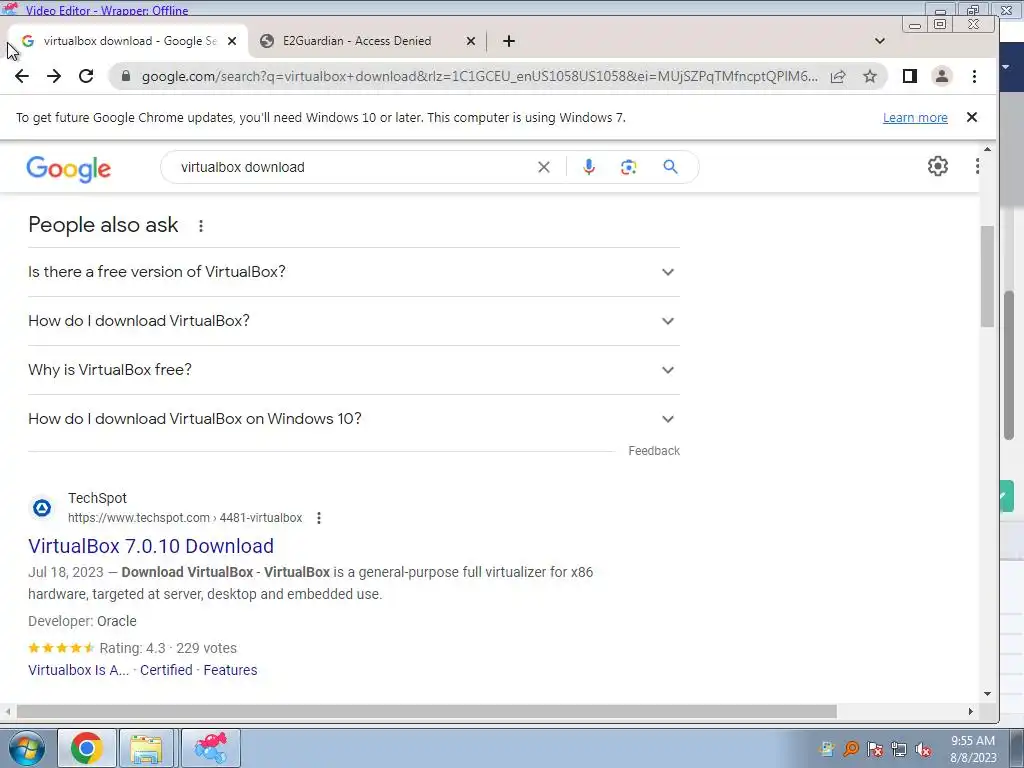Close the E2Guardian Access Denied tab
This screenshot has width=1024, height=768.
pyautogui.click(x=471, y=40)
